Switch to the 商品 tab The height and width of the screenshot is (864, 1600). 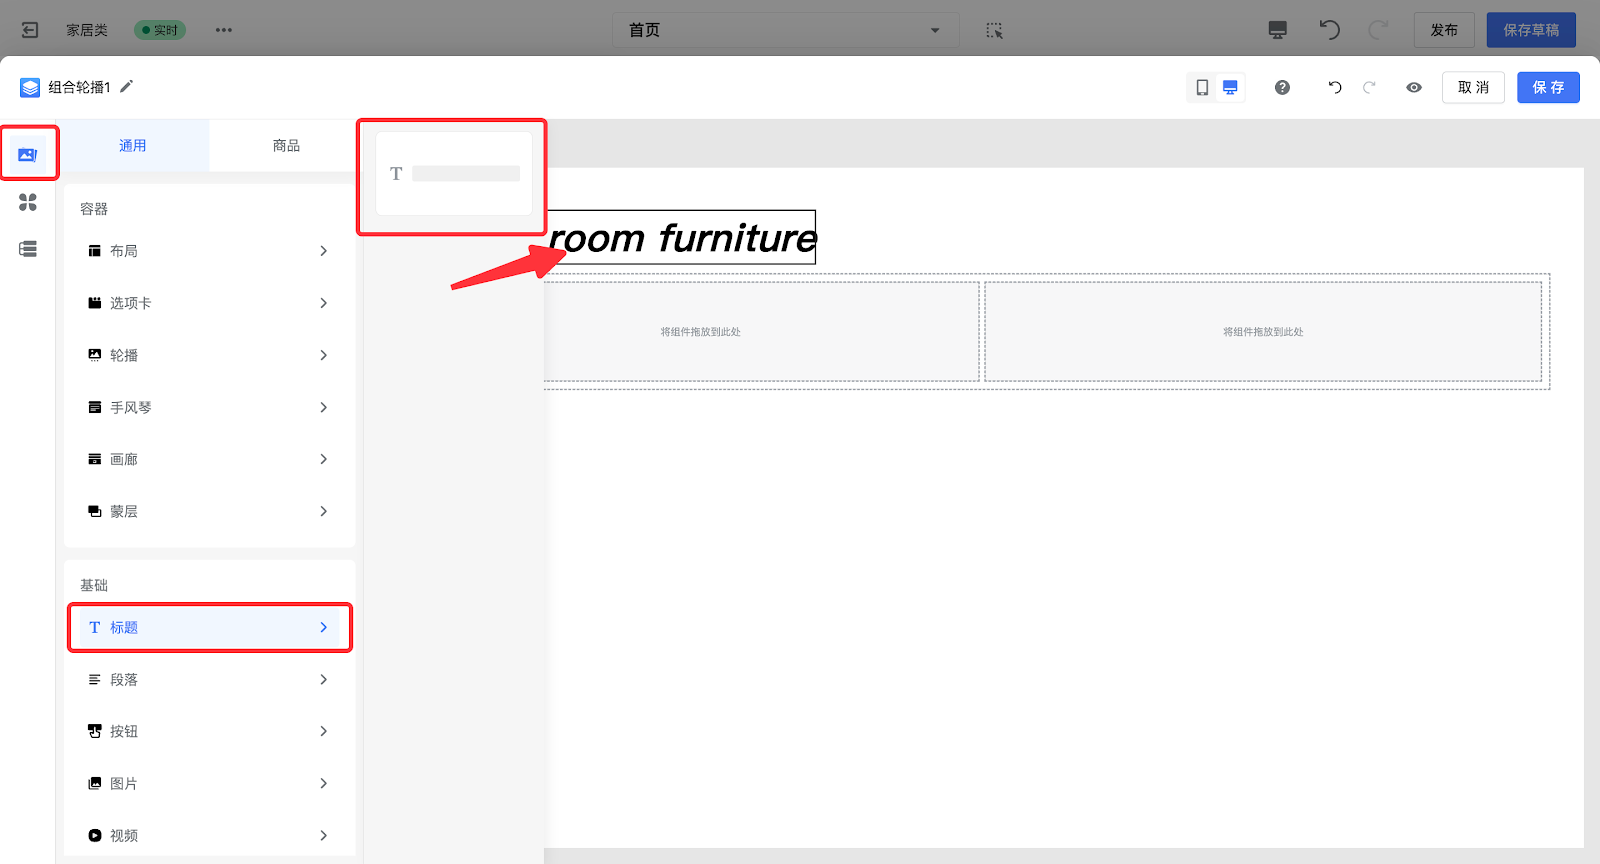point(286,146)
